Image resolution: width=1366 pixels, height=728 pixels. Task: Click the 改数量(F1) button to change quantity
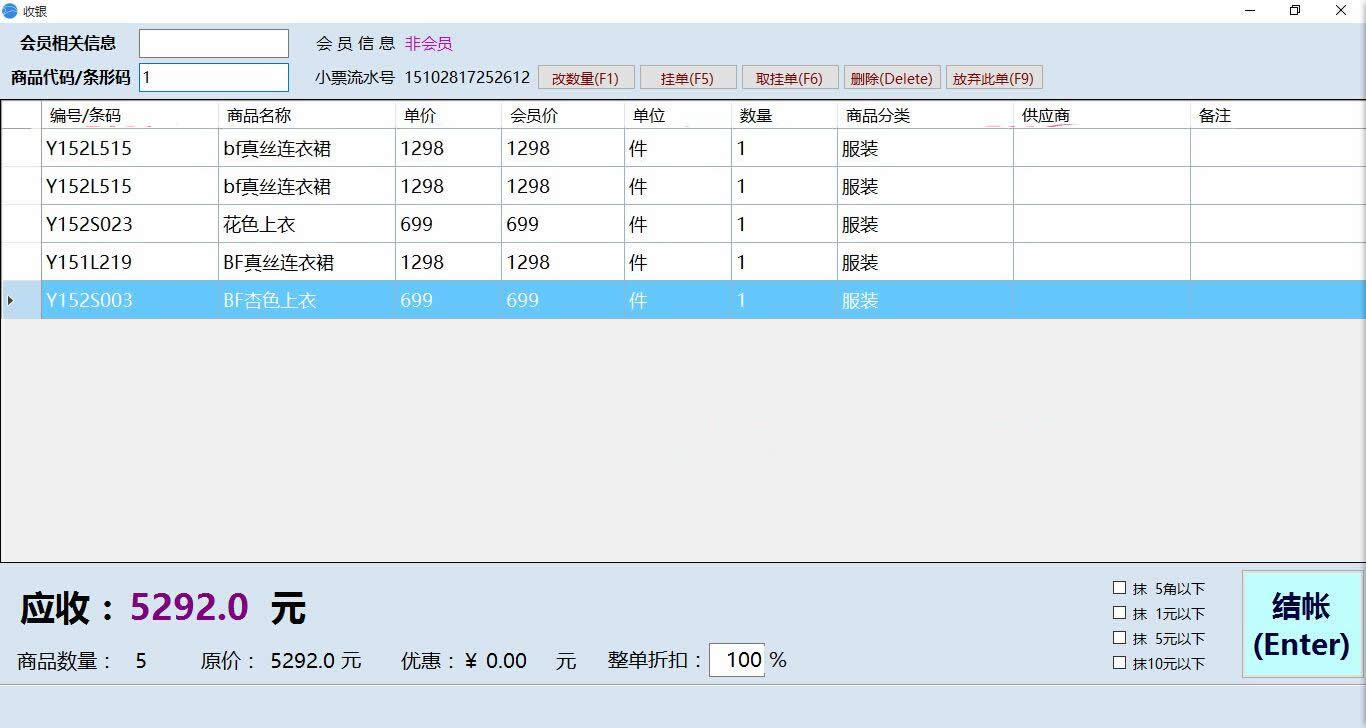(586, 77)
